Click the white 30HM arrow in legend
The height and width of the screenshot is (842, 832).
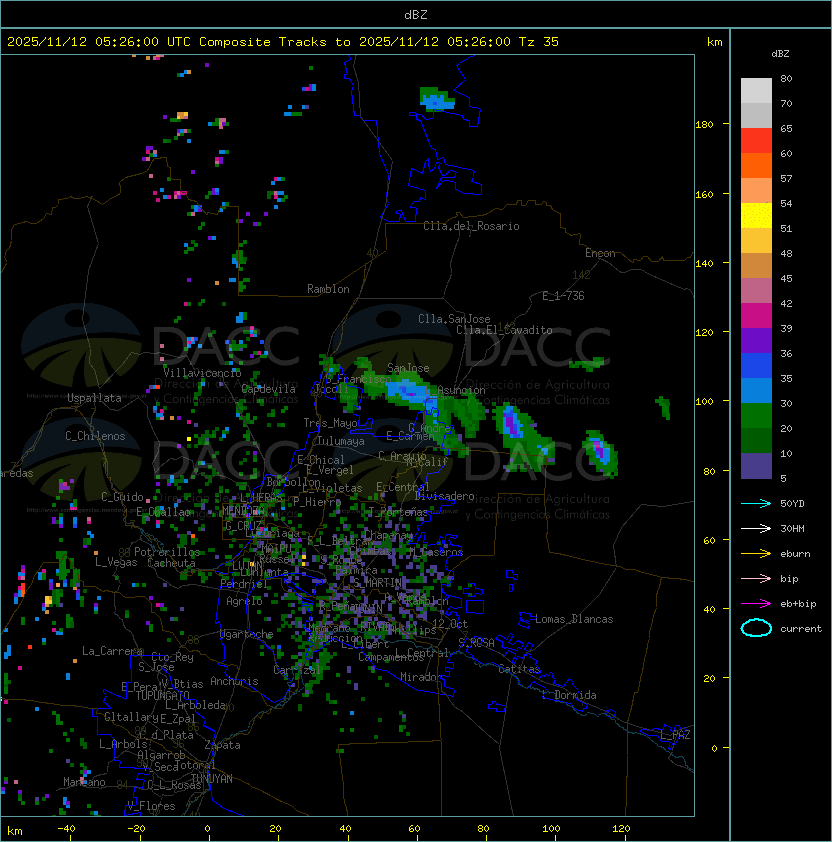coord(756,528)
